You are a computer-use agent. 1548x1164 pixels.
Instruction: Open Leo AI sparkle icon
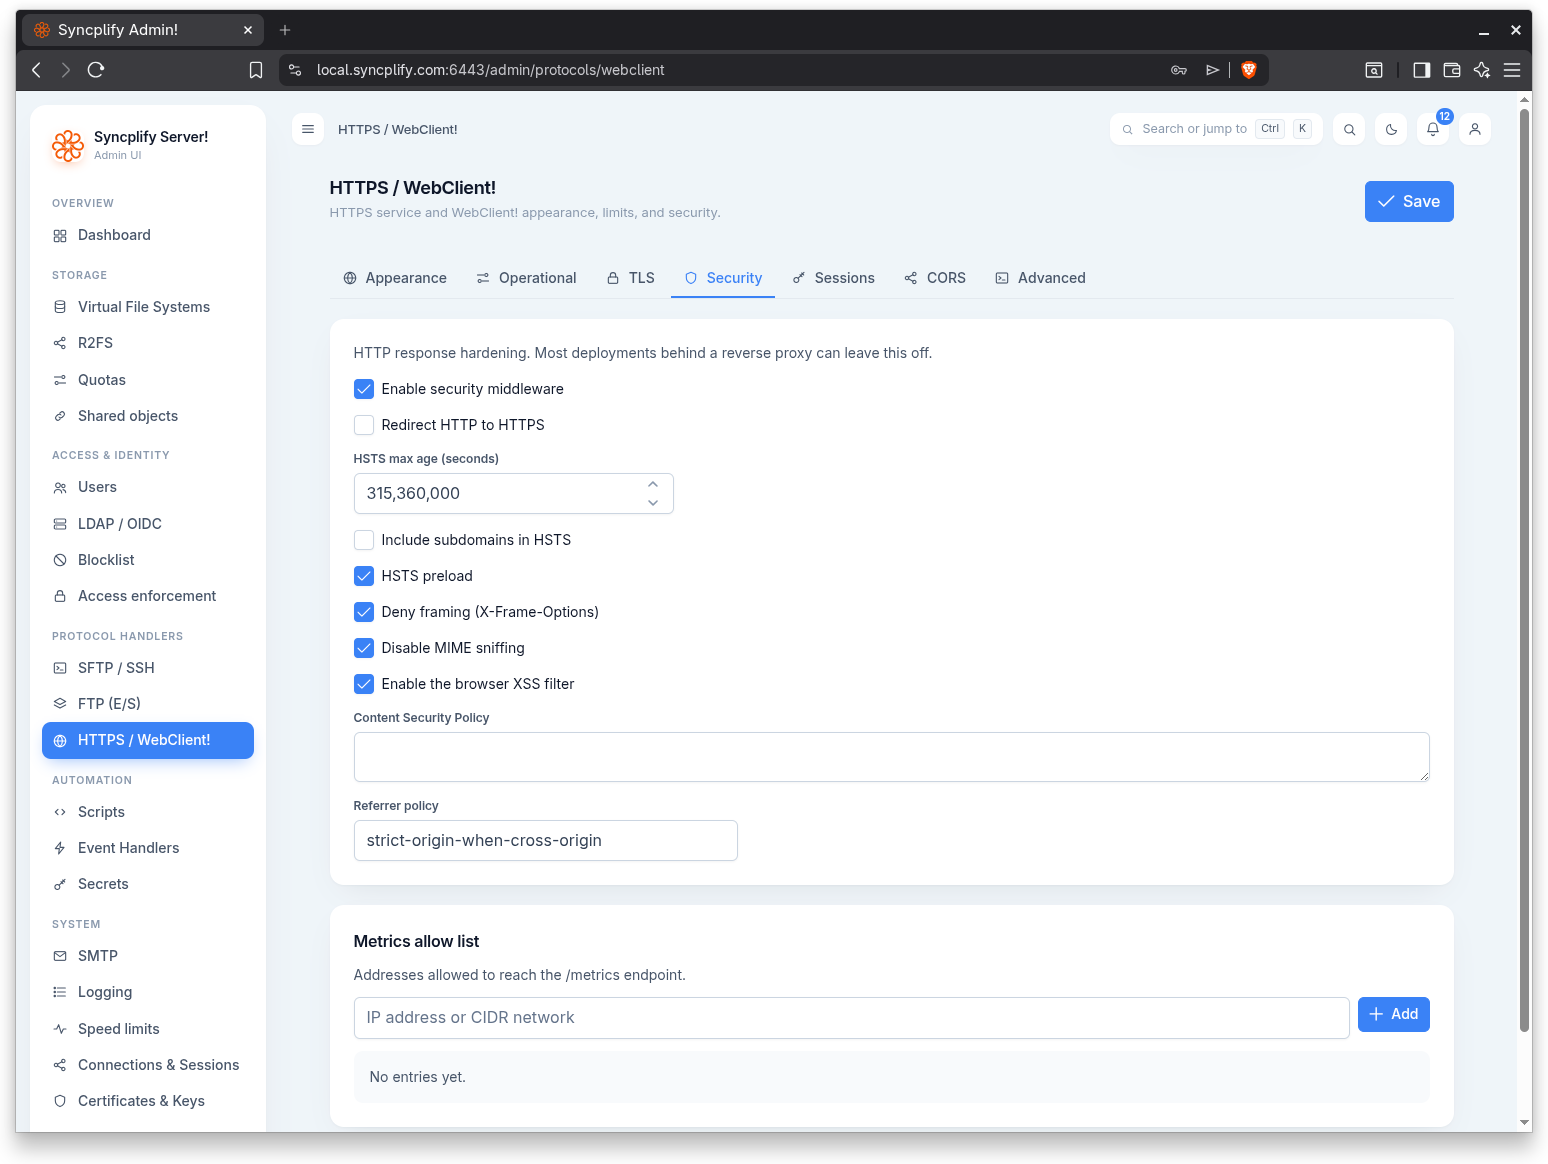(x=1482, y=70)
